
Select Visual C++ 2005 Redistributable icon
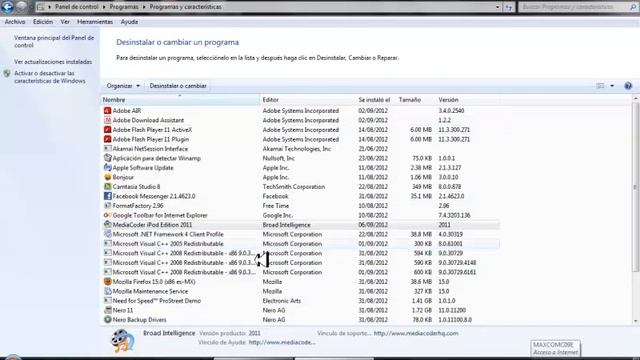coord(107,244)
